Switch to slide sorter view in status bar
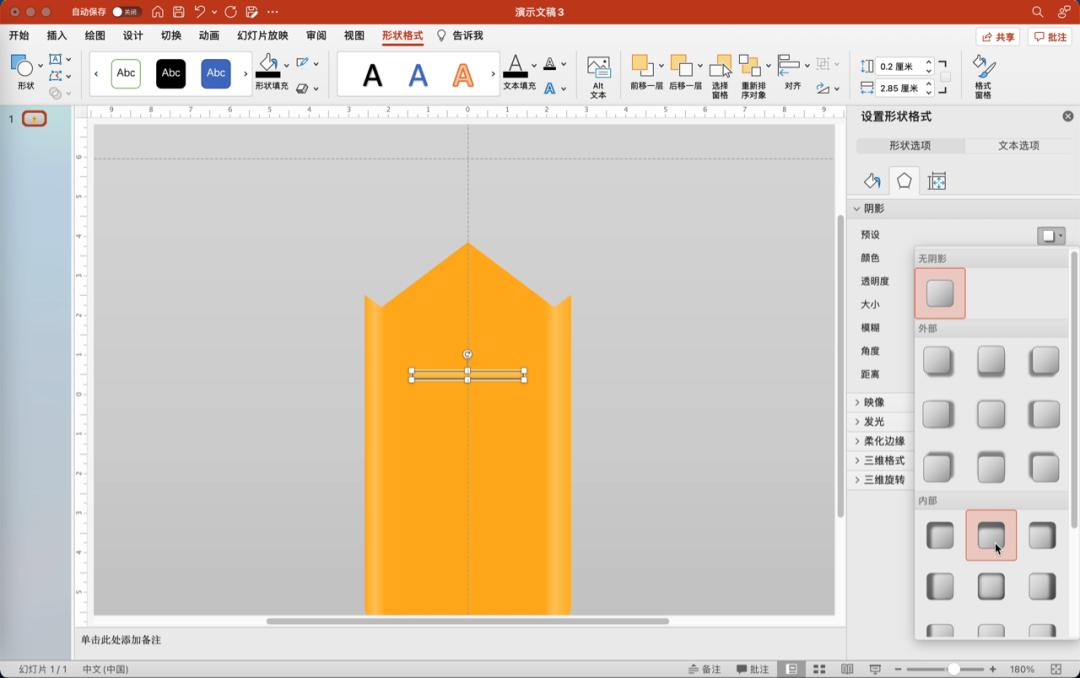Image resolution: width=1080 pixels, height=678 pixels. click(x=819, y=669)
